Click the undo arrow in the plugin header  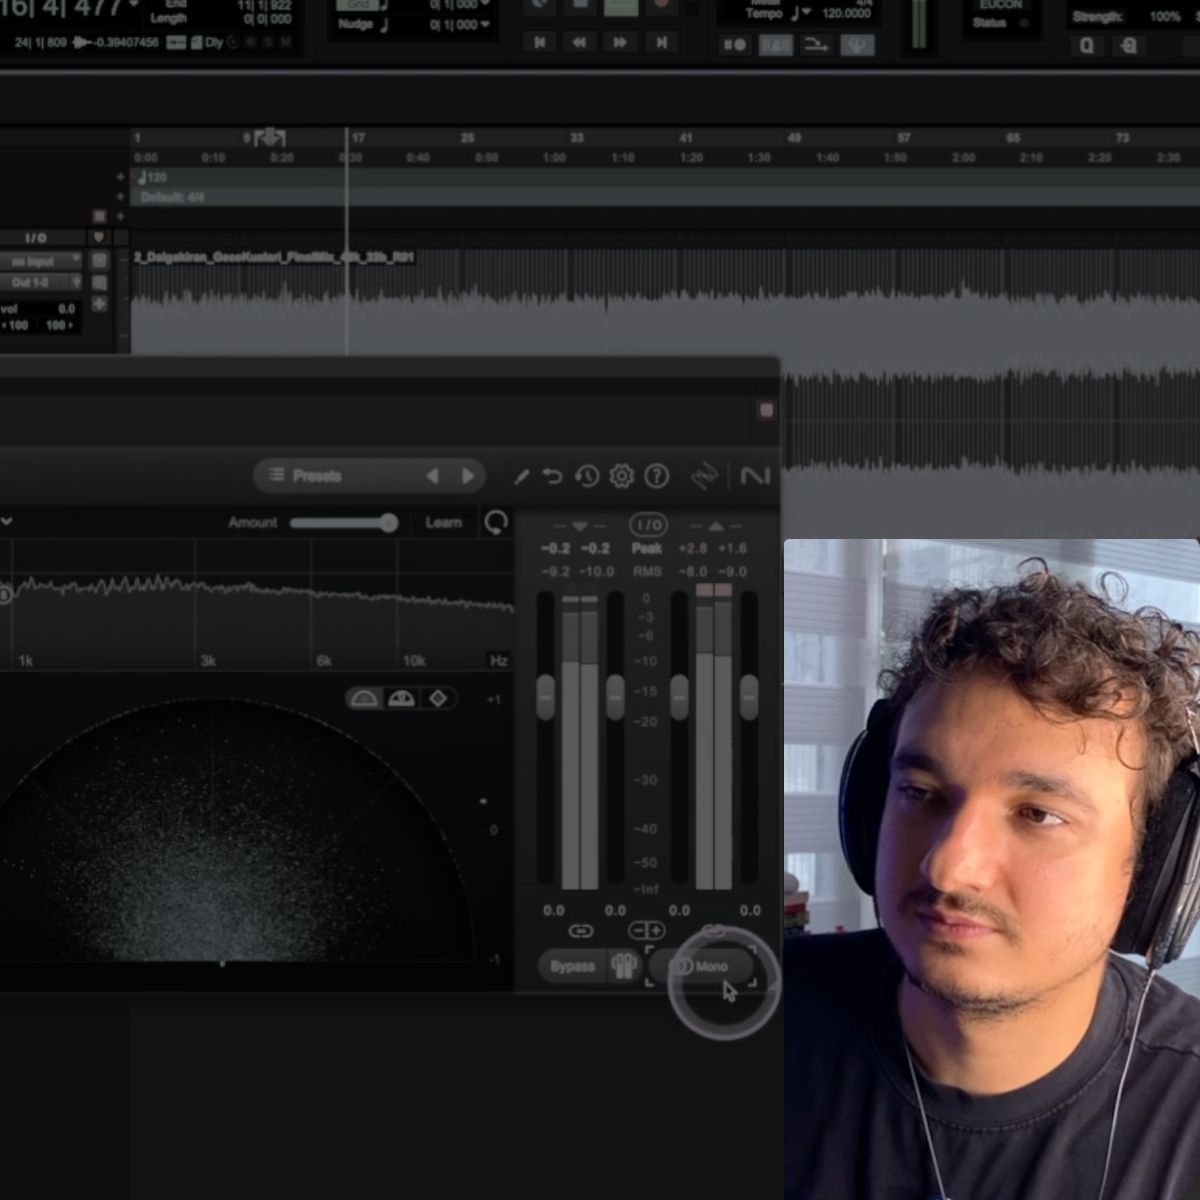[552, 477]
